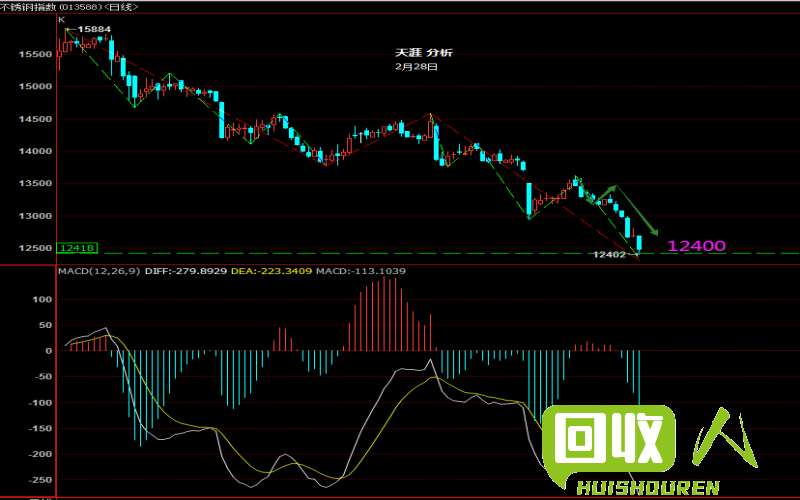Click the 12500 price axis label
This screenshot has height=500, width=800.
[35, 248]
